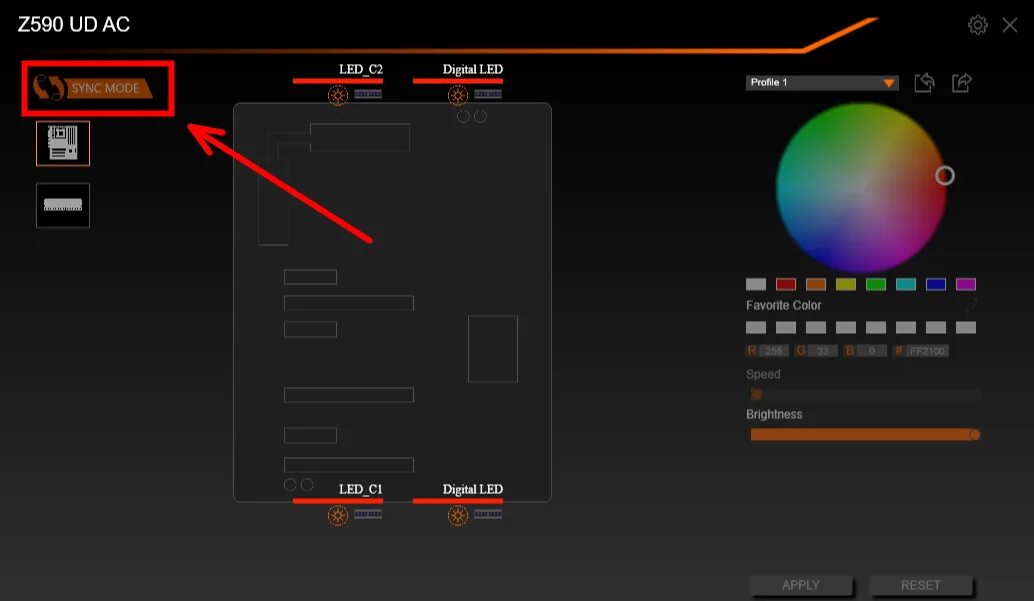Click the bottom Digital LED strip icon

coord(488,514)
